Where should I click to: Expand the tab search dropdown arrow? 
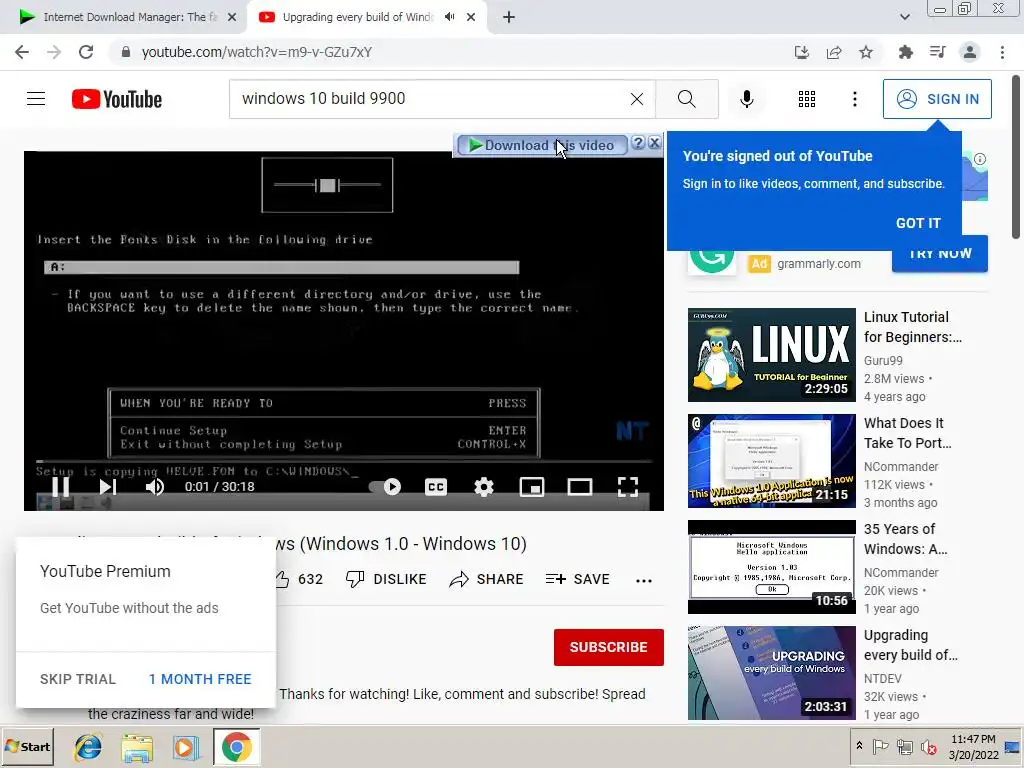pos(904,17)
